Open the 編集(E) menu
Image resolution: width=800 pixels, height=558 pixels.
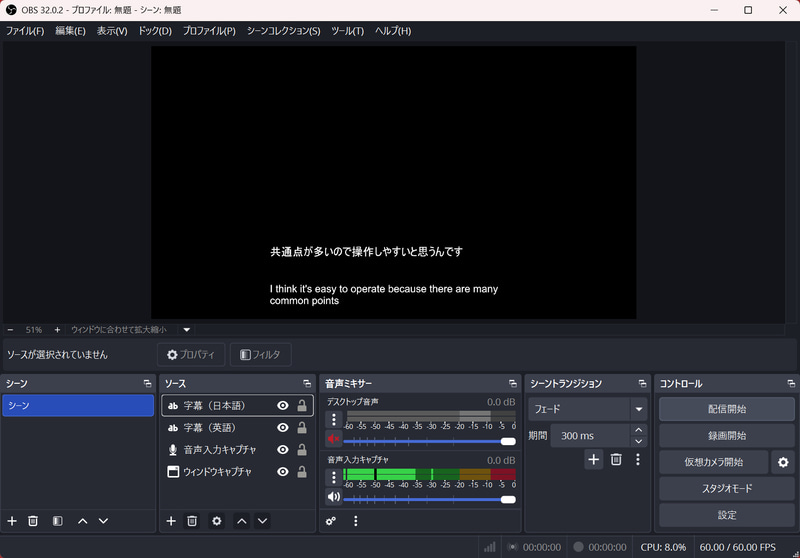70,31
